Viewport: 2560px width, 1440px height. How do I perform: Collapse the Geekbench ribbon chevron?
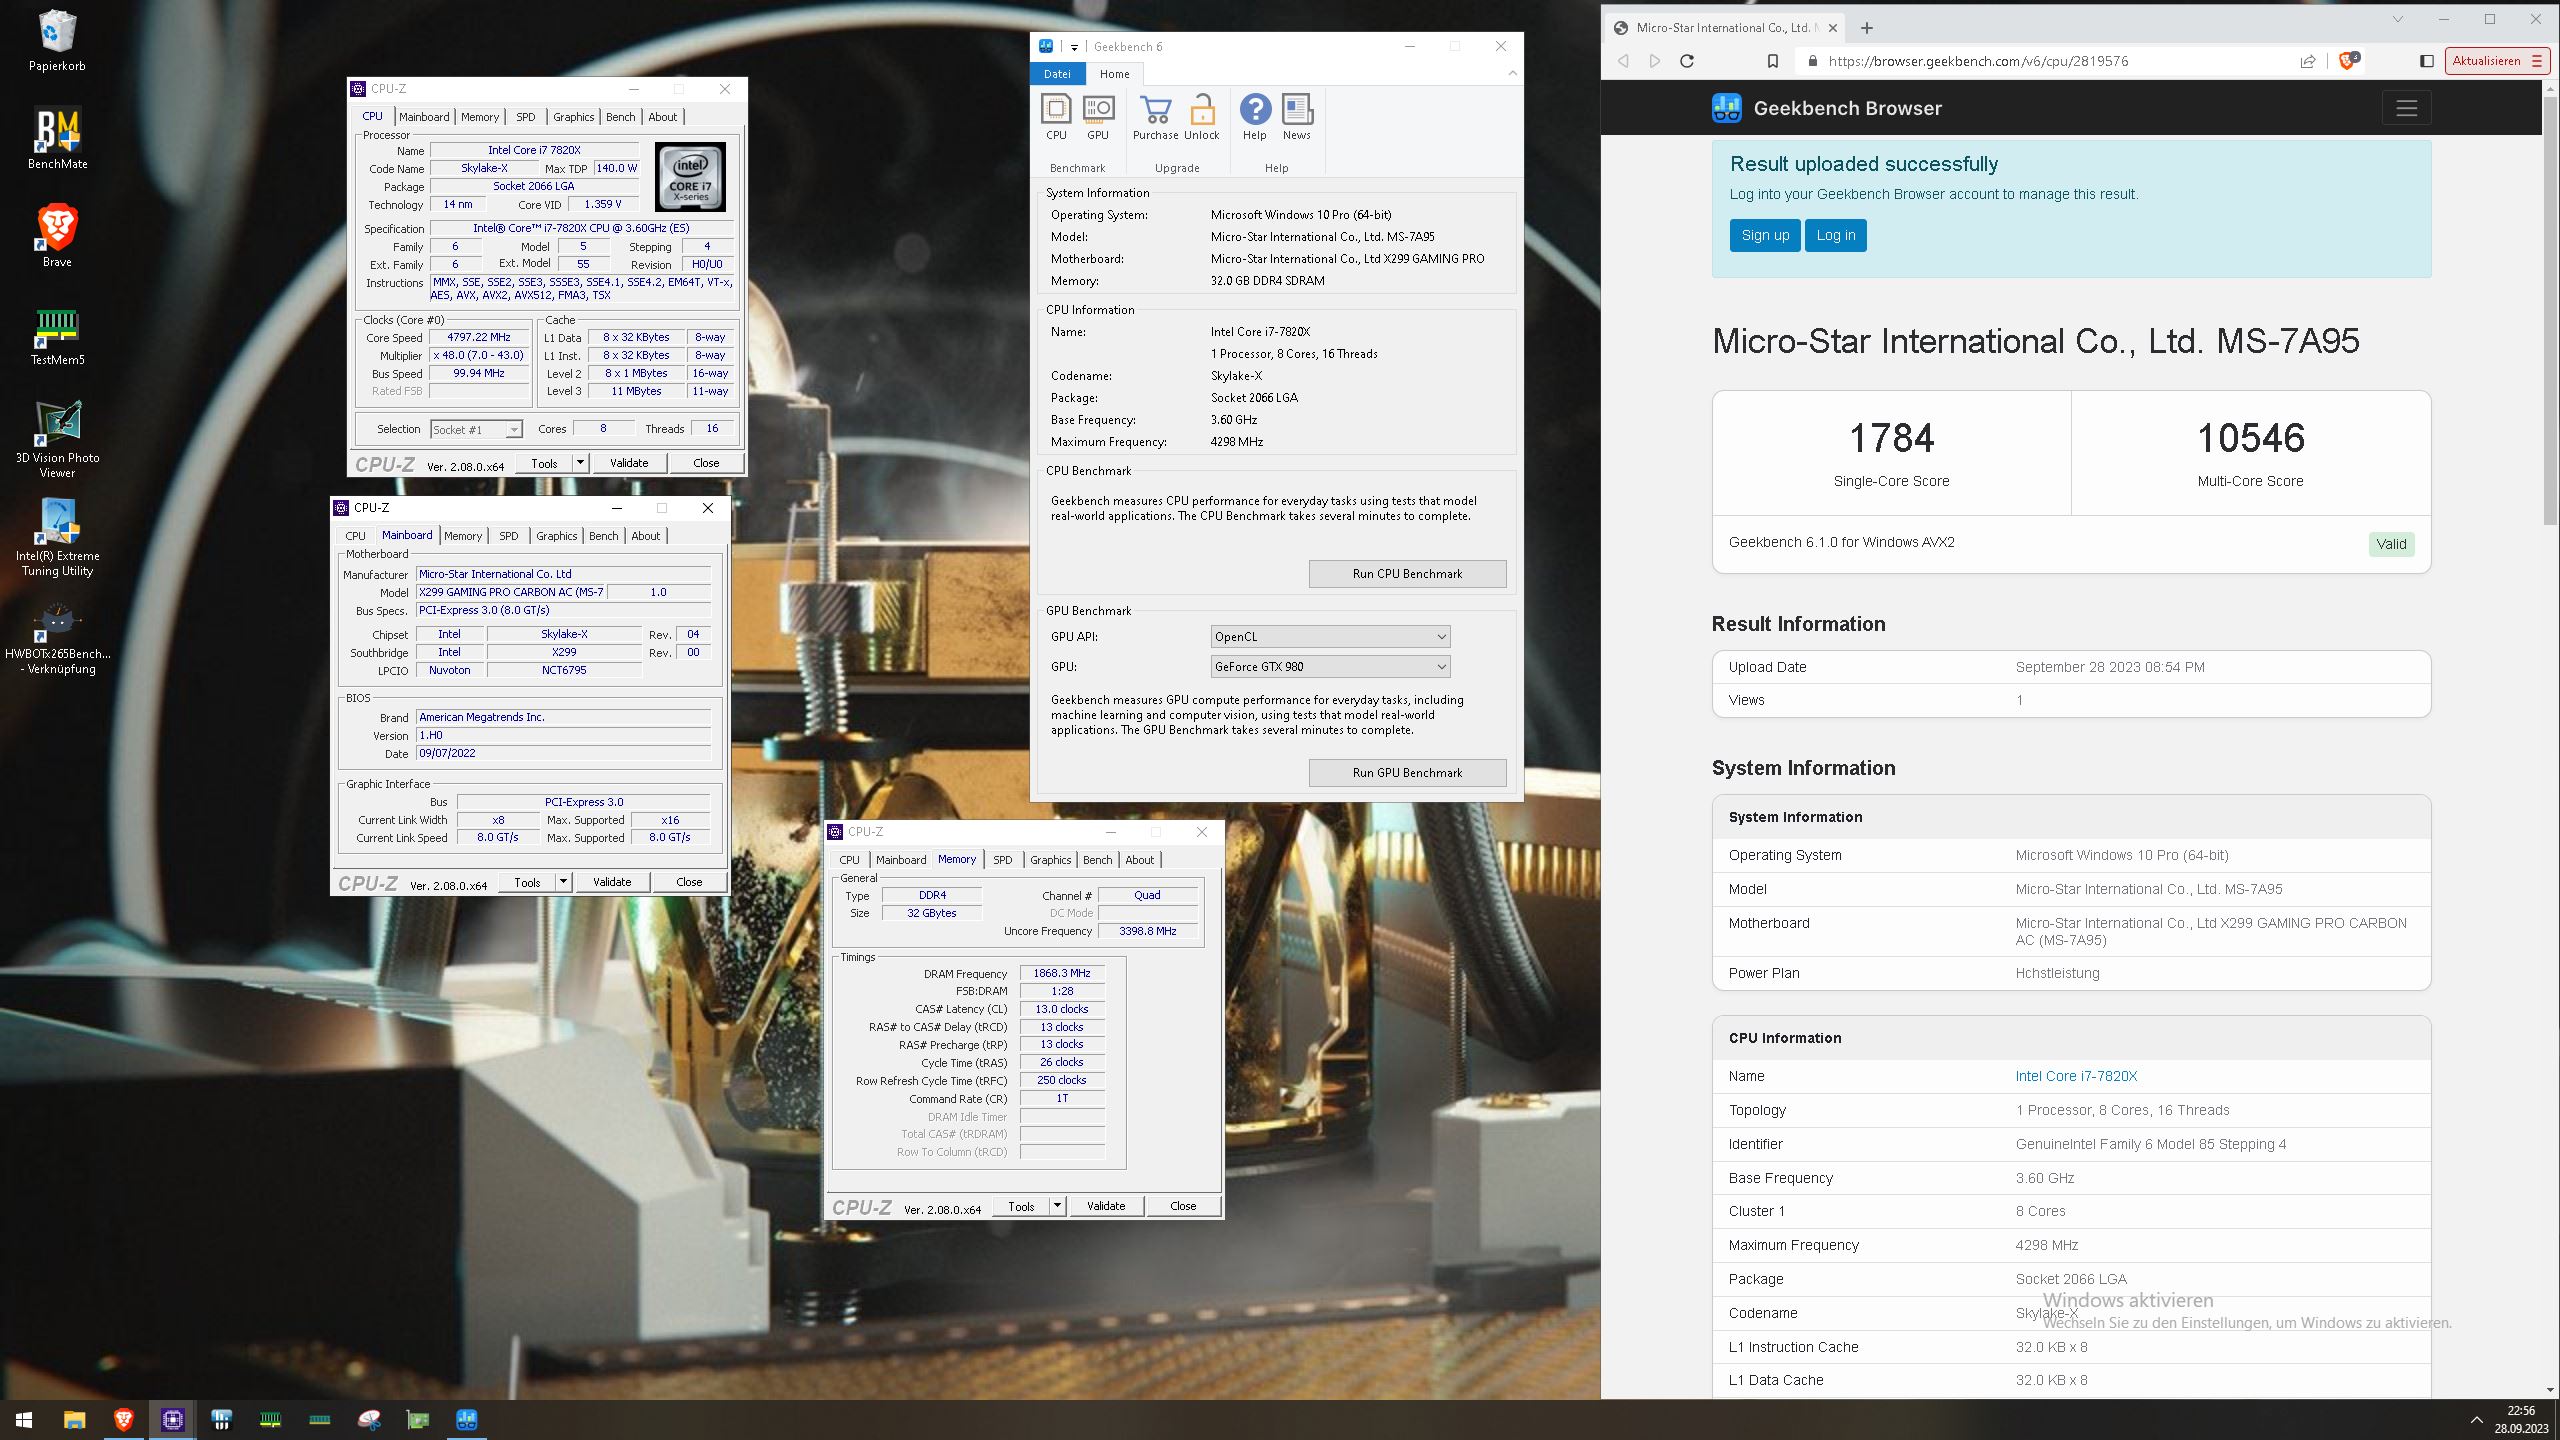(1512, 74)
